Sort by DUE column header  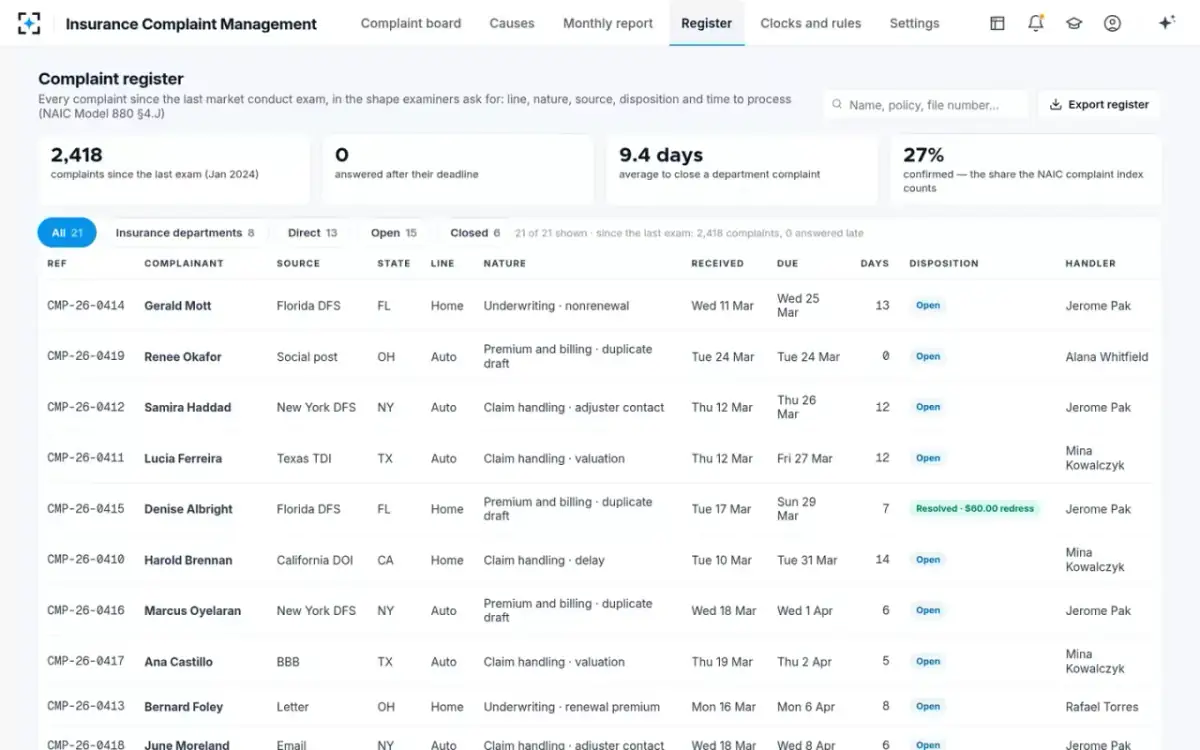click(788, 264)
